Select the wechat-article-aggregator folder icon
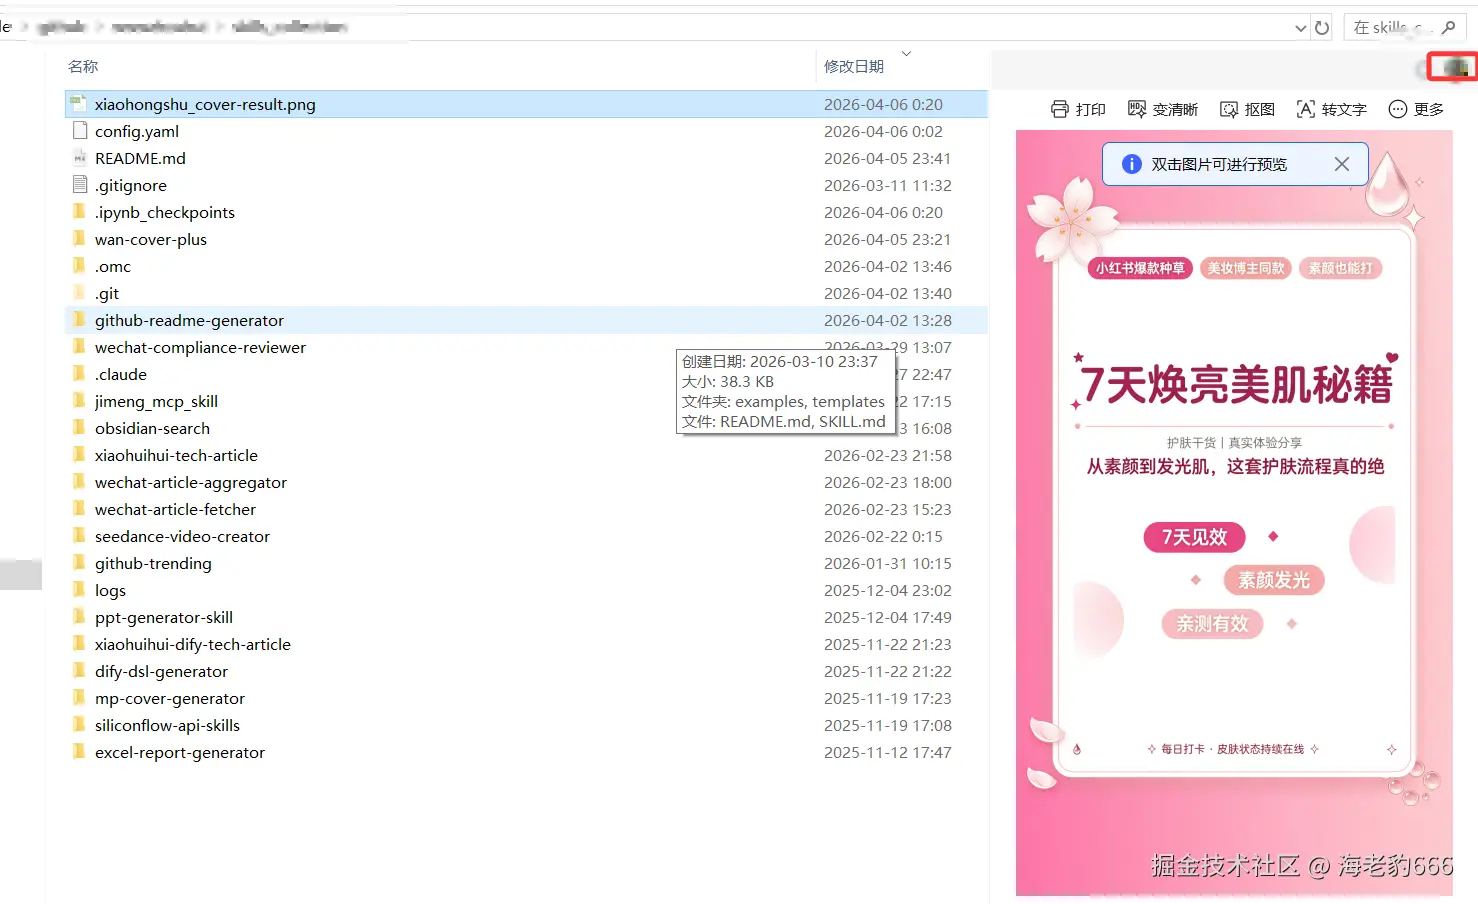 point(79,481)
